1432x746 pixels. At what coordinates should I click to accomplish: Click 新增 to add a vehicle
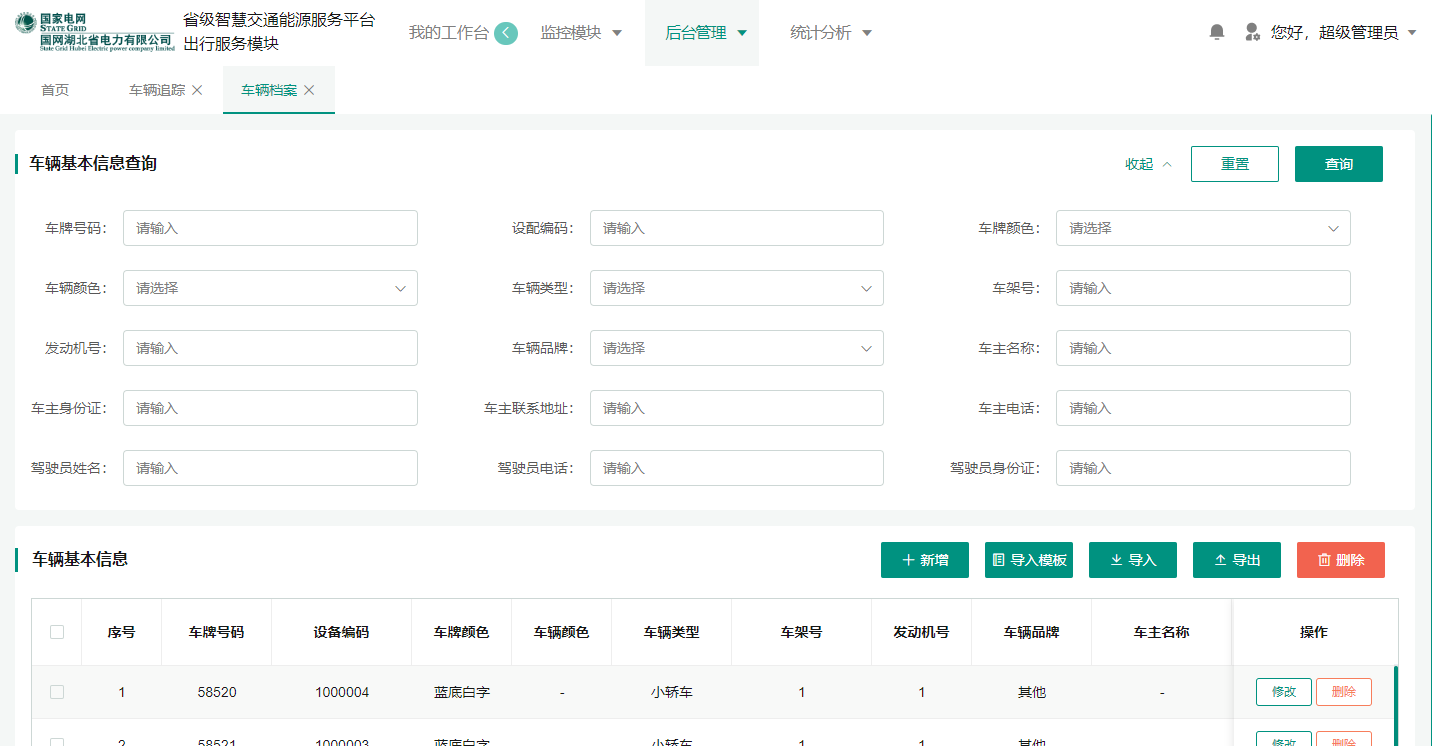[x=925, y=560]
